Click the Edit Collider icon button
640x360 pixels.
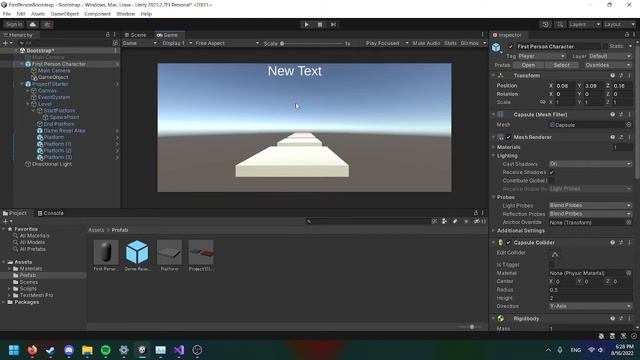coord(555,254)
